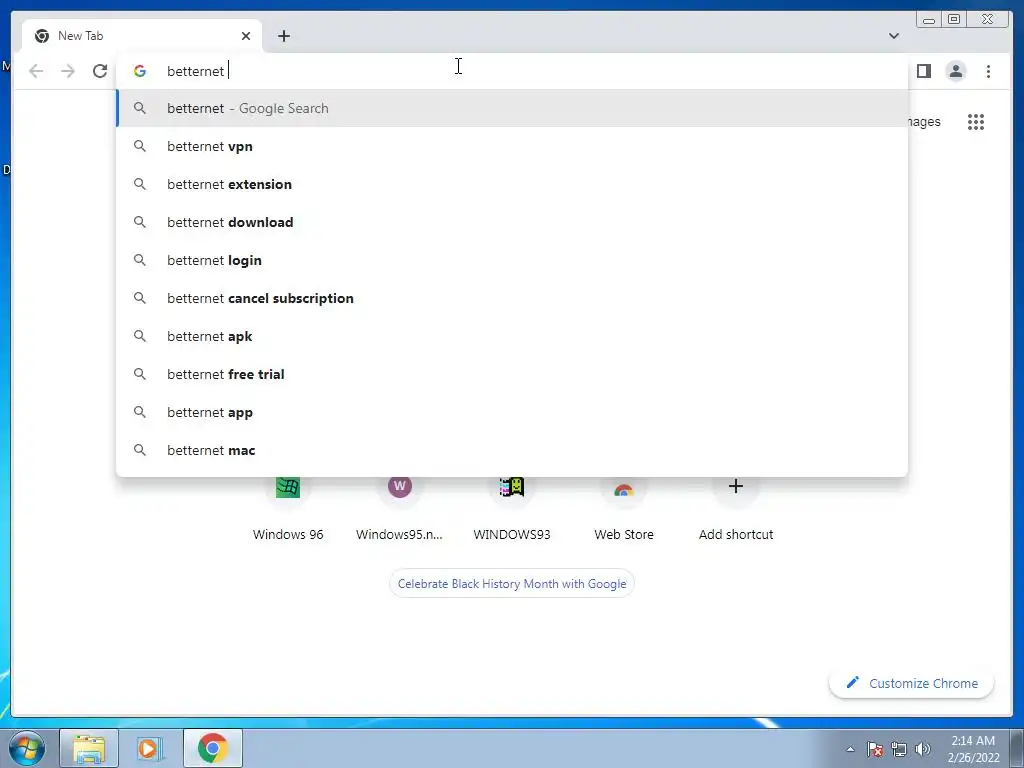Screen dimensions: 1024x768
Task: Reload the page with the refresh icon
Action: (x=100, y=71)
